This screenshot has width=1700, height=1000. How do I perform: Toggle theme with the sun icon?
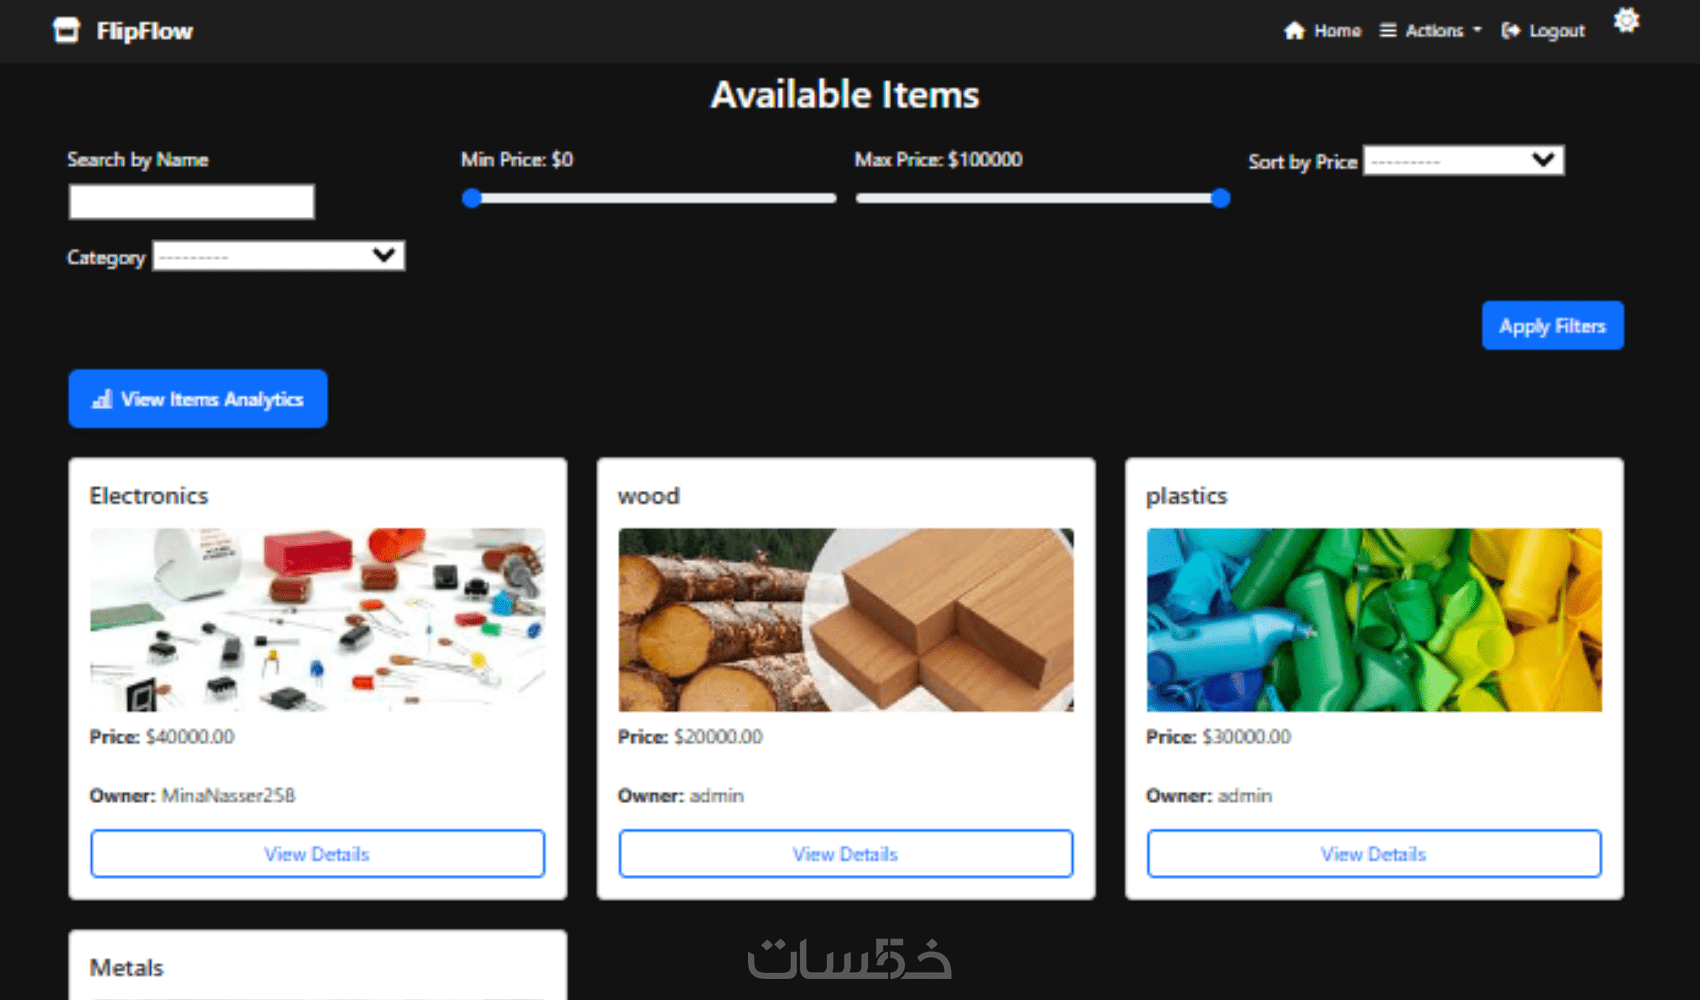tap(1627, 20)
